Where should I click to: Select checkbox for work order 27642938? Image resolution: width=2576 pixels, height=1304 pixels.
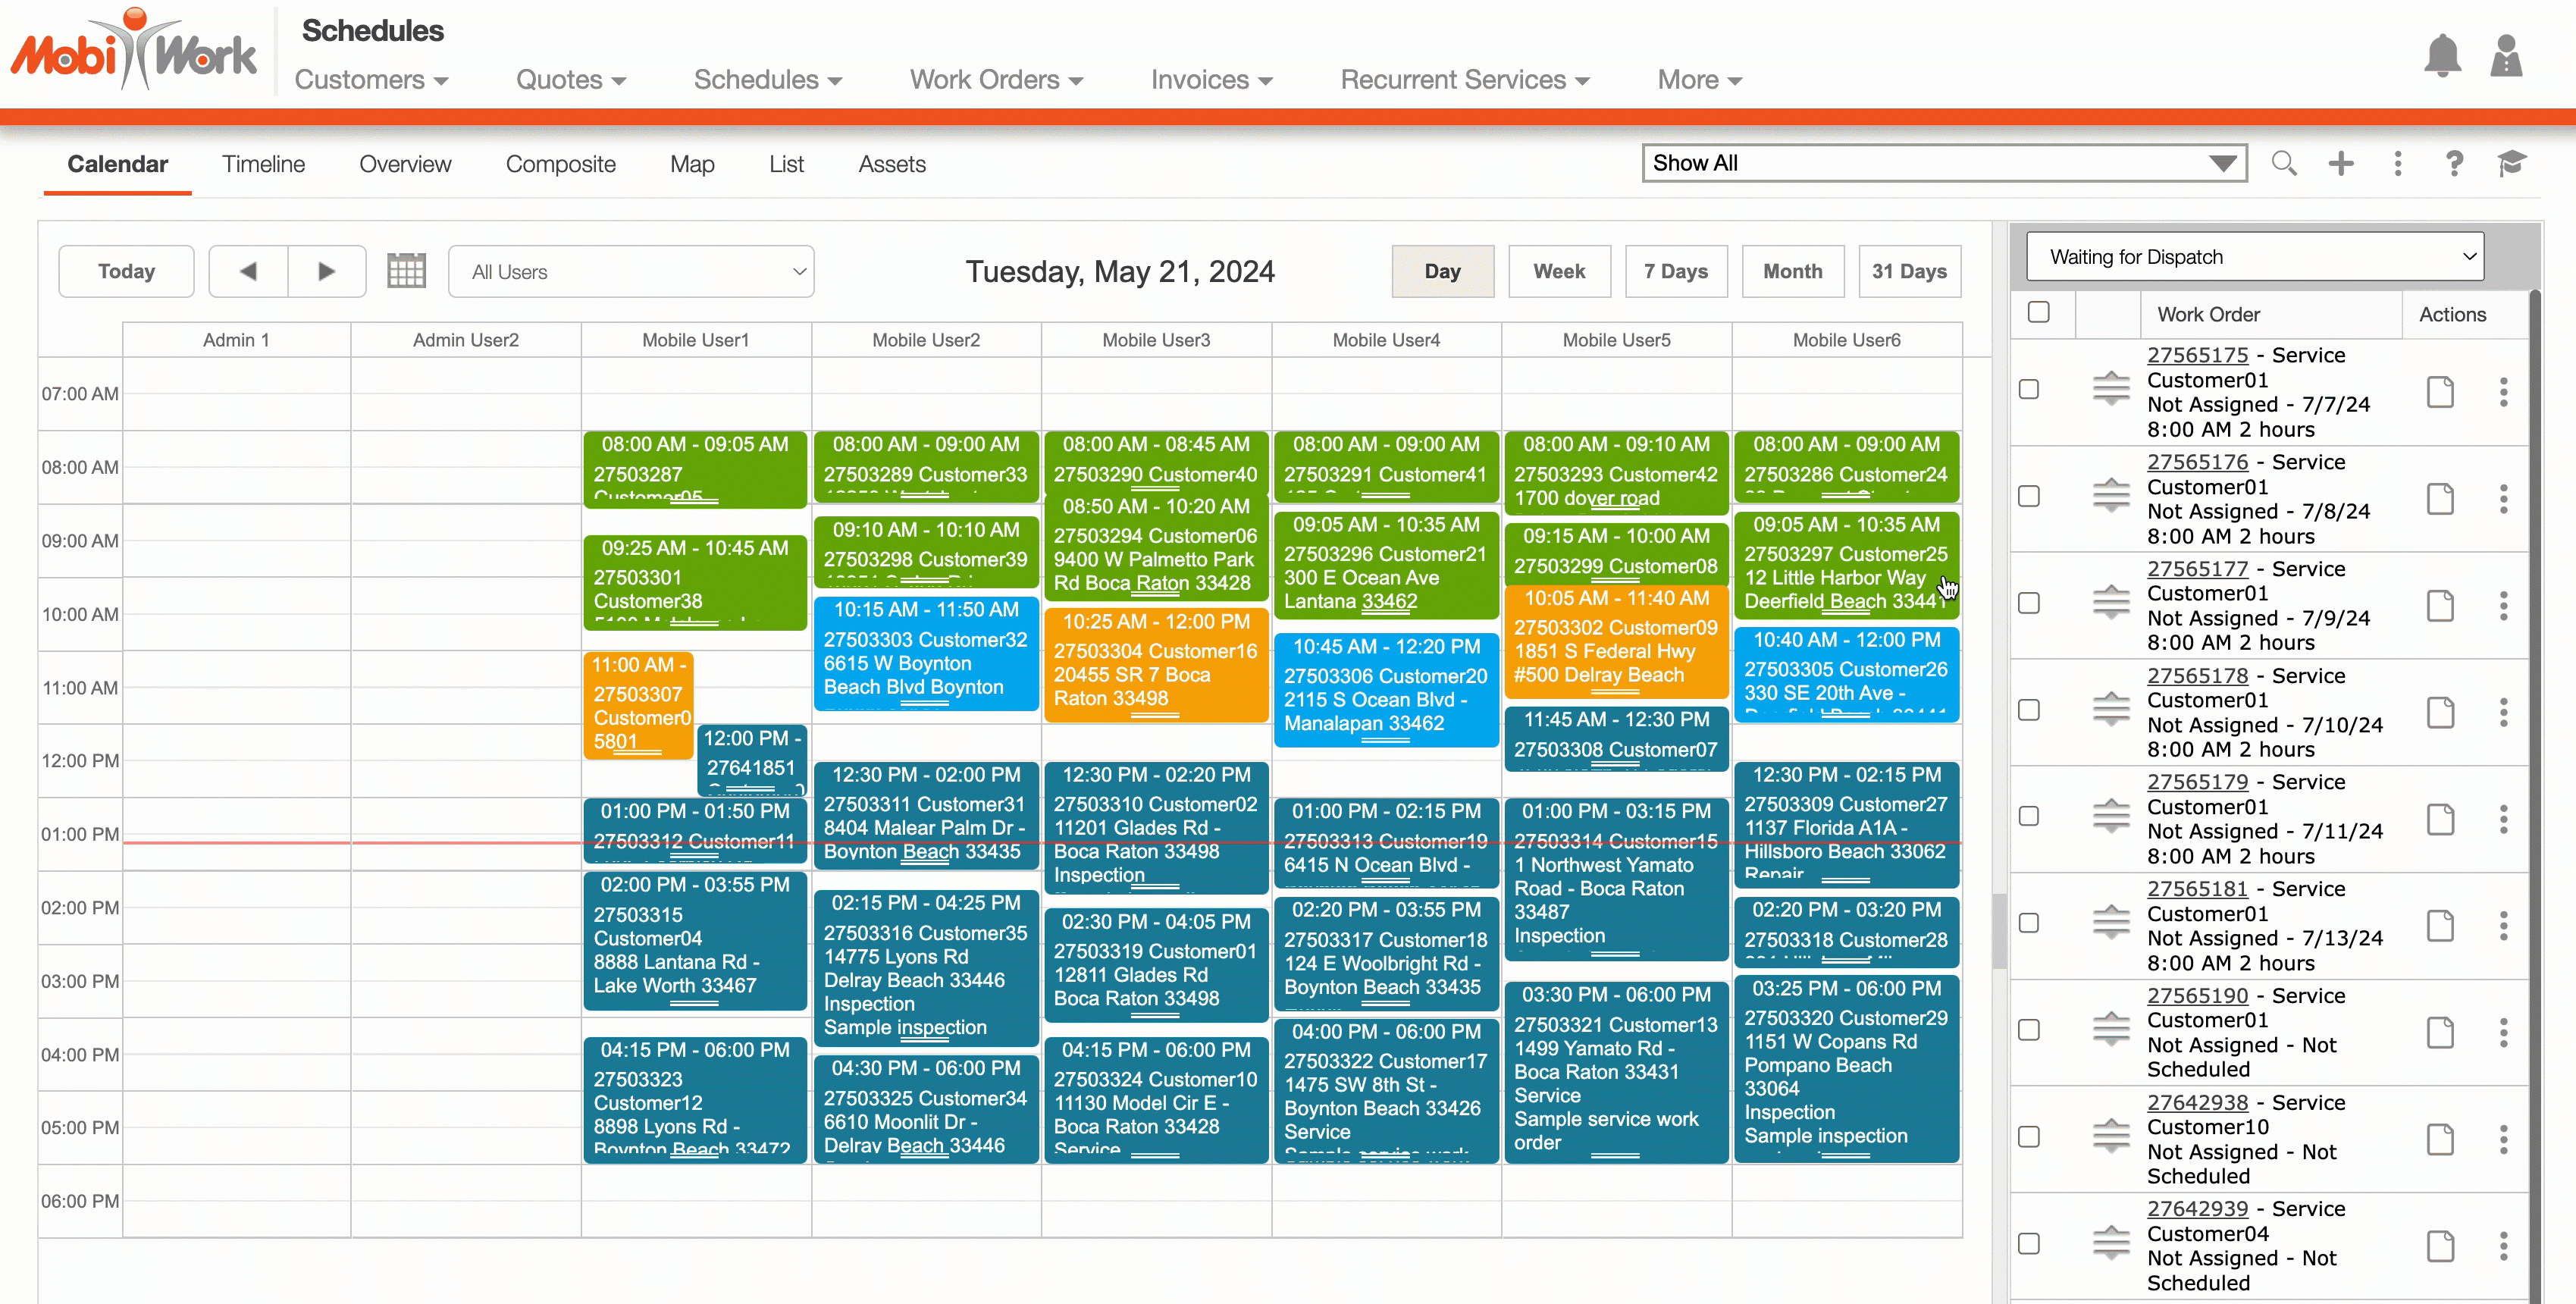[x=2028, y=1137]
